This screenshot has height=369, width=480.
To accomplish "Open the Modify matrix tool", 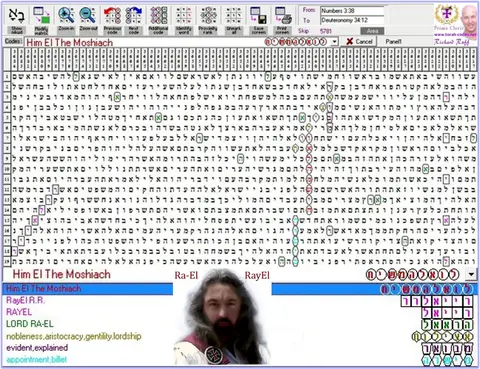I will [x=41, y=20].
